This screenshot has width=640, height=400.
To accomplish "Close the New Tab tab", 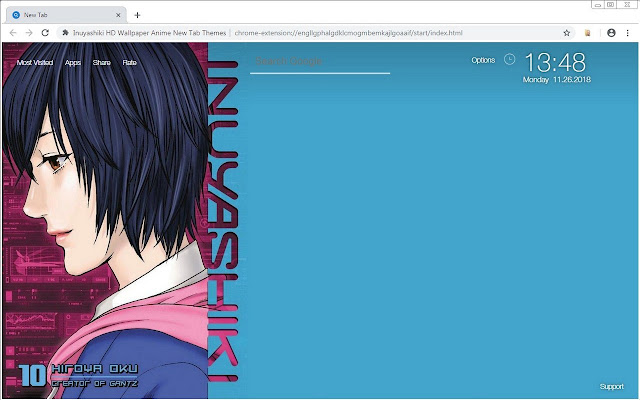I will tap(118, 15).
